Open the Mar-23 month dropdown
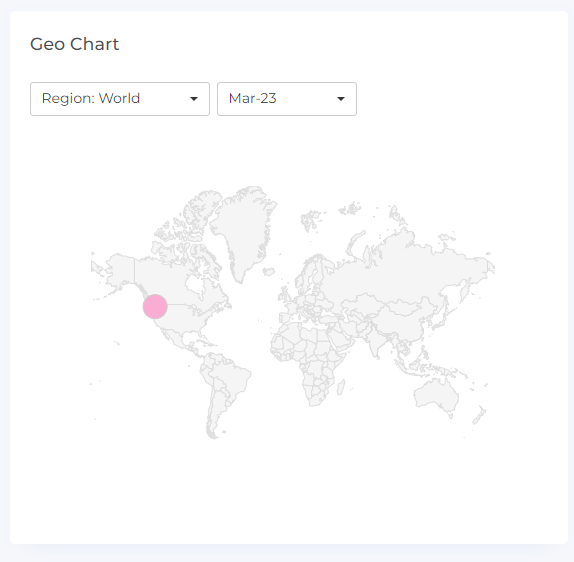Viewport: 574px width, 562px height. coord(287,99)
